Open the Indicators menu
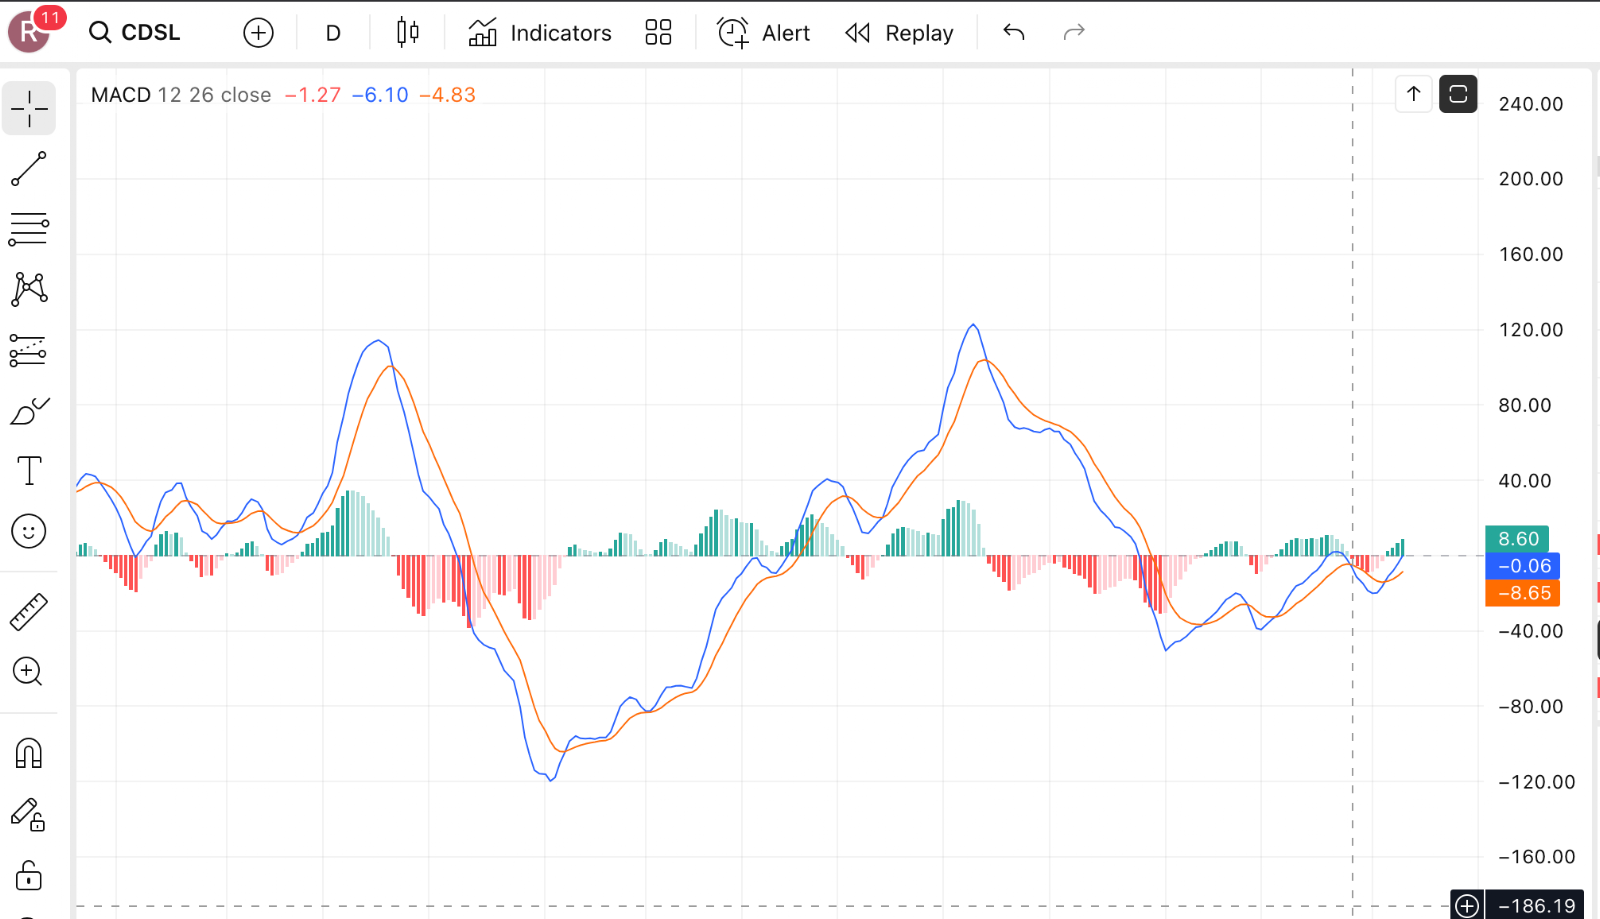Viewport: 1600px width, 919px height. pos(539,32)
